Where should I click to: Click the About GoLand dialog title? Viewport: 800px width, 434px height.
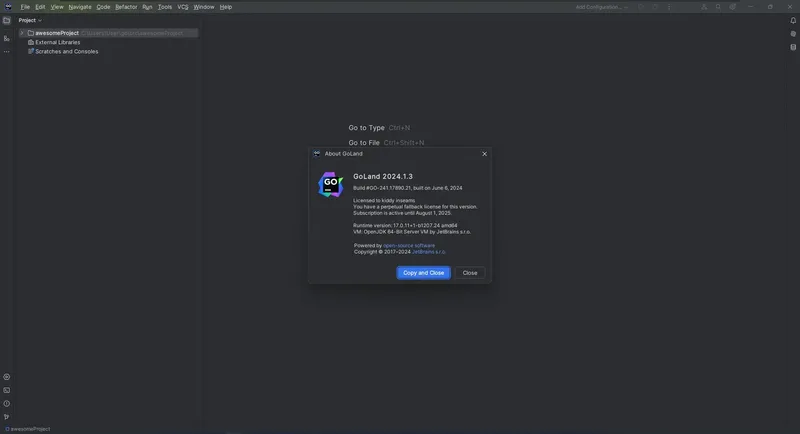tap(343, 154)
